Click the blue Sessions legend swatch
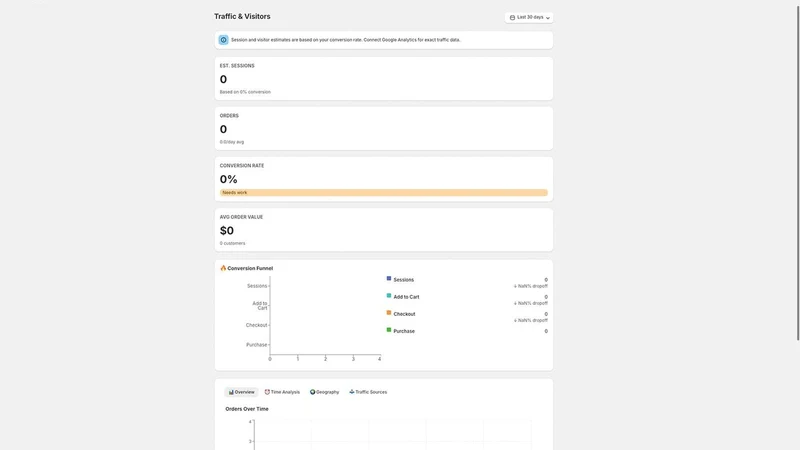The height and width of the screenshot is (450, 800). click(389, 279)
